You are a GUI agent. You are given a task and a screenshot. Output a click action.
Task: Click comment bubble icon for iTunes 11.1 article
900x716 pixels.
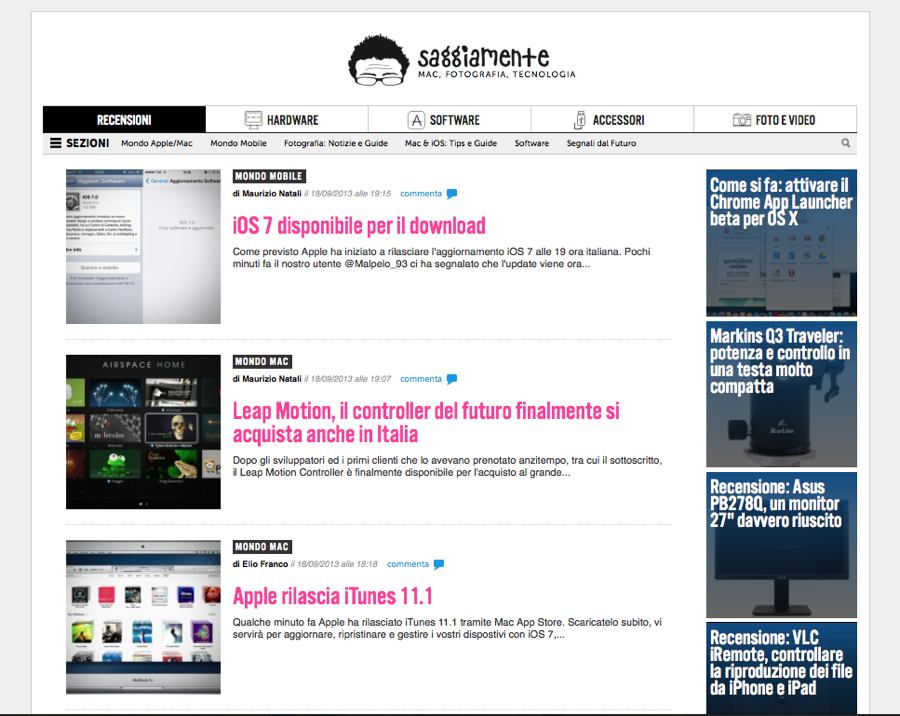[439, 564]
